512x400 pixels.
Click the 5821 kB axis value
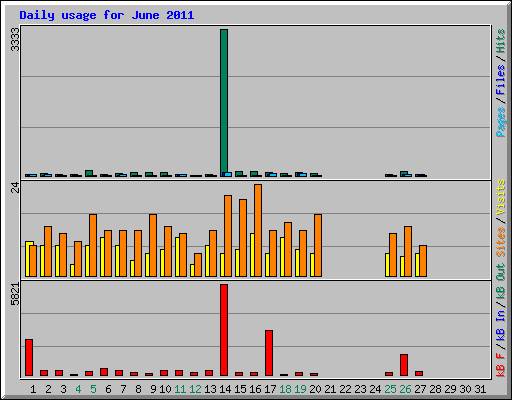click(x=15, y=294)
